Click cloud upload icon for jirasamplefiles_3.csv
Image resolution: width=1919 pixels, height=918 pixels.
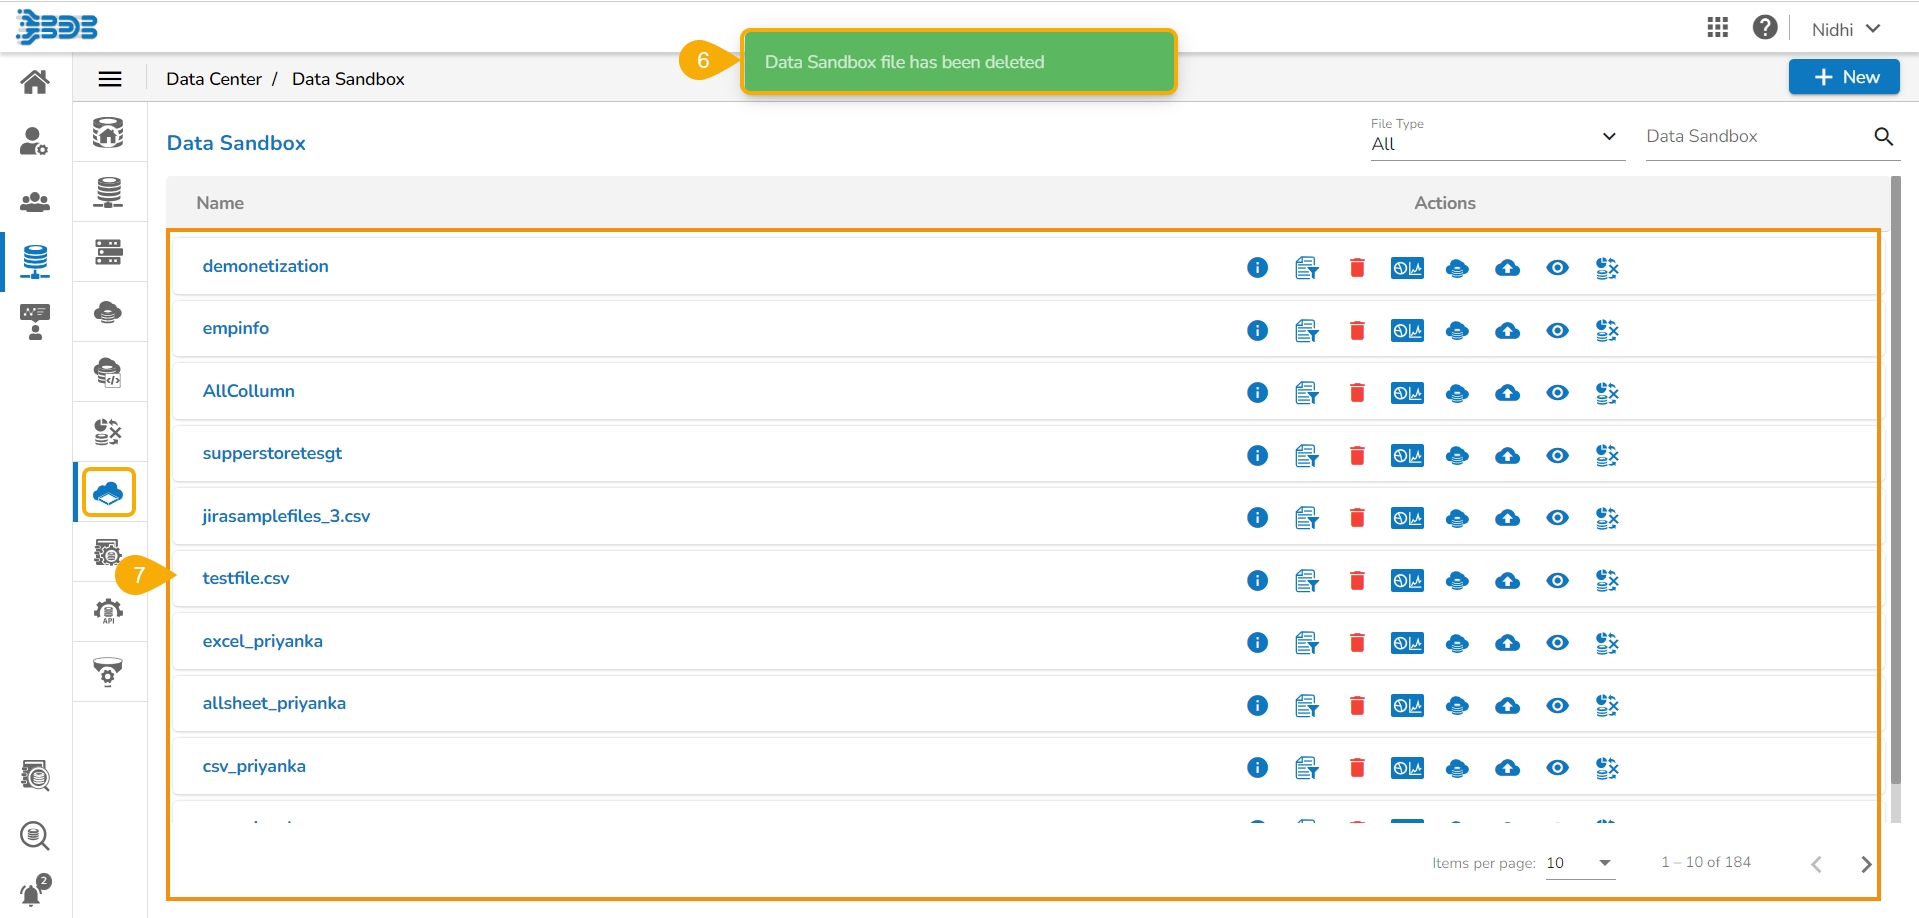[x=1507, y=518]
